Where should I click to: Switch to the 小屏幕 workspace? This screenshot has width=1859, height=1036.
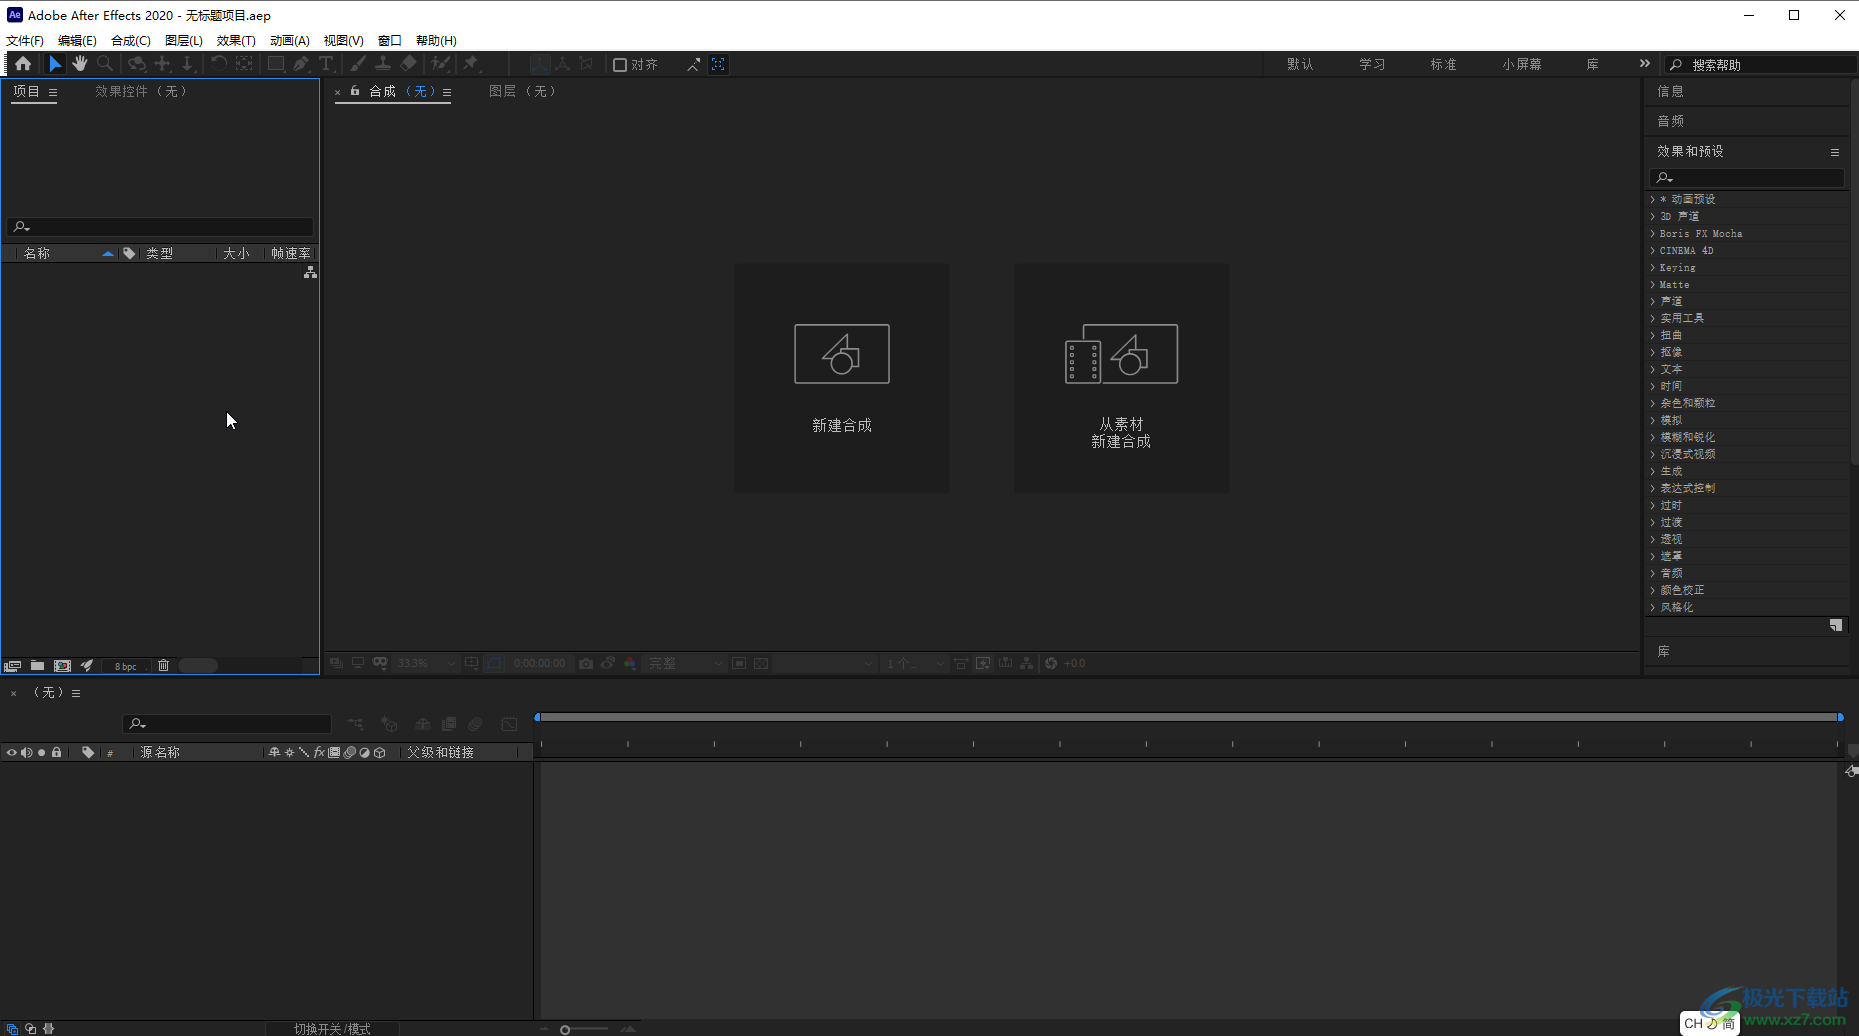click(1522, 64)
